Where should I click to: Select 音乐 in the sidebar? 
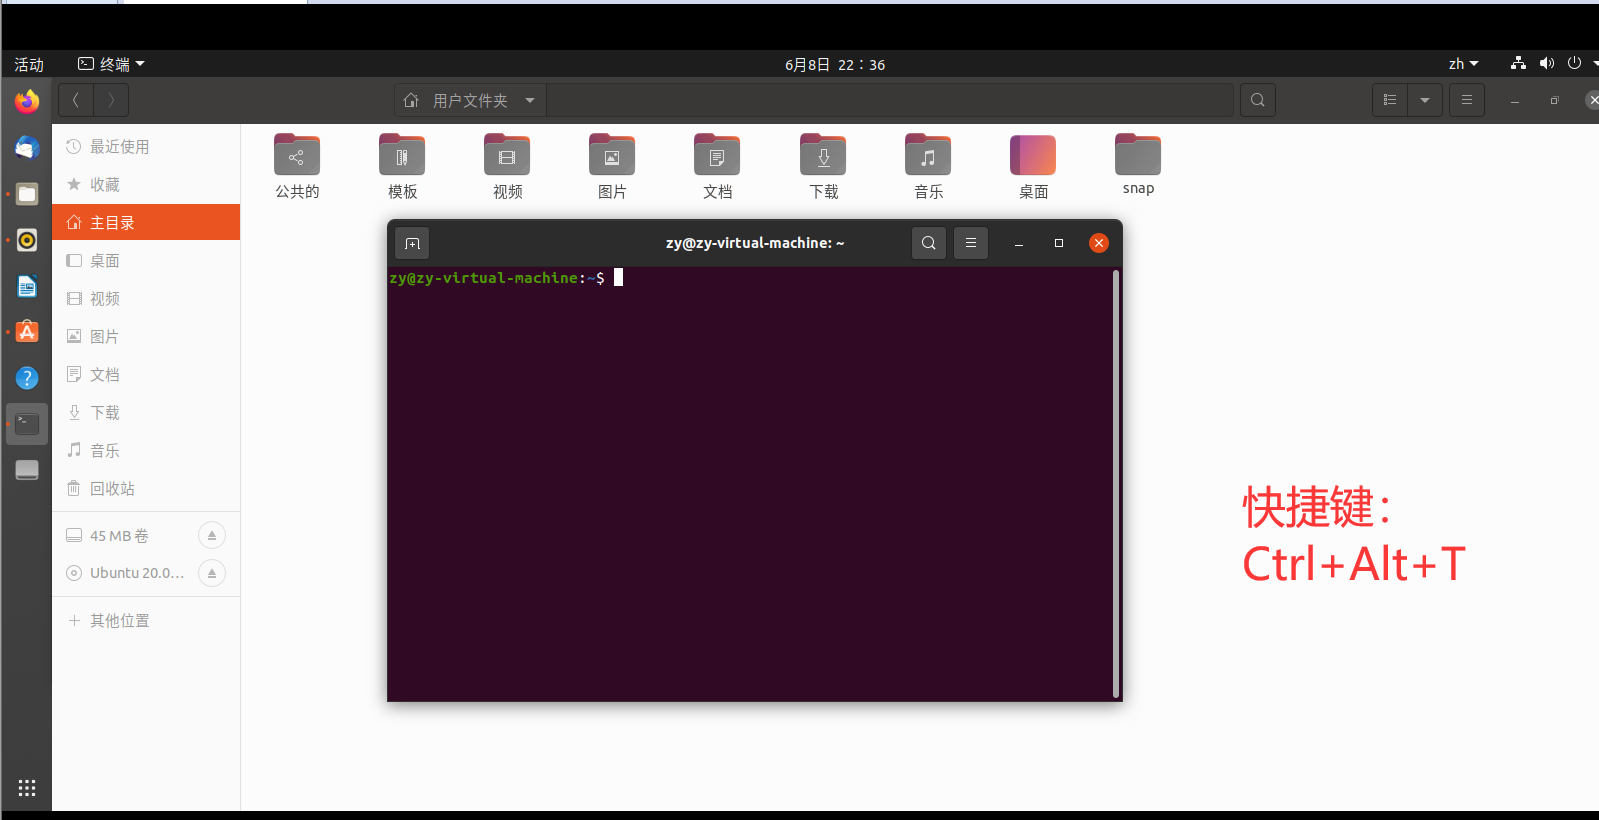click(x=146, y=451)
